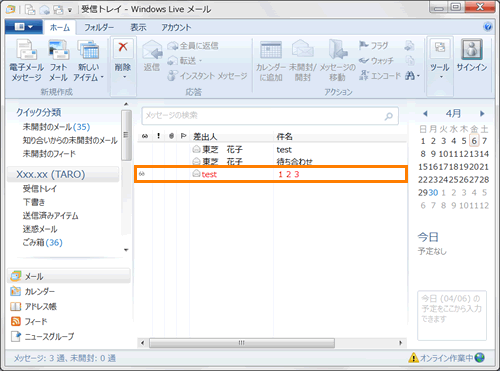Switch to メール view
The height and width of the screenshot is (371, 500).
(68, 276)
